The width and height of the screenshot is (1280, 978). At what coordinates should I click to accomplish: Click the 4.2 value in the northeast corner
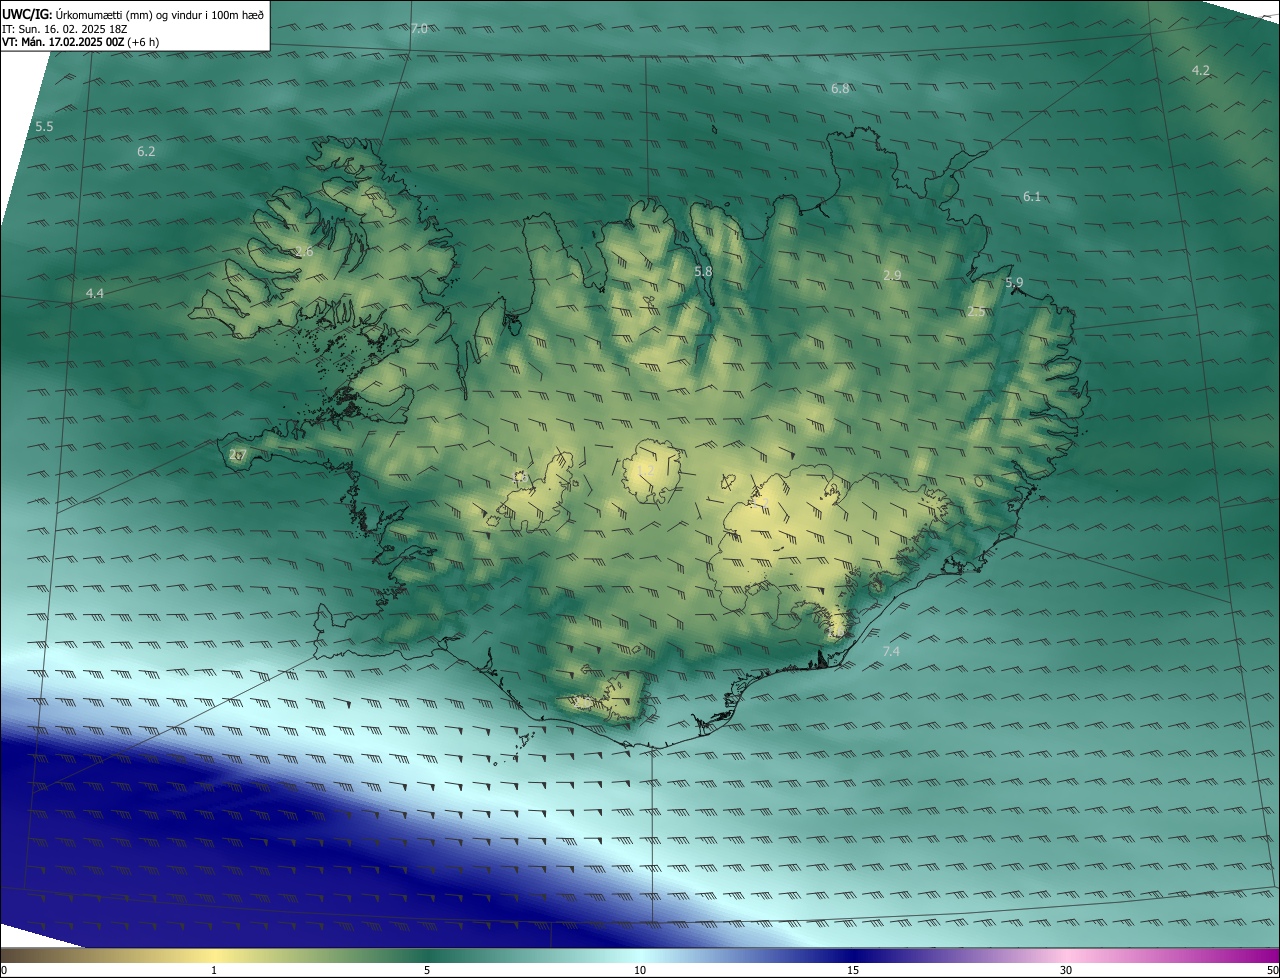tap(1201, 70)
